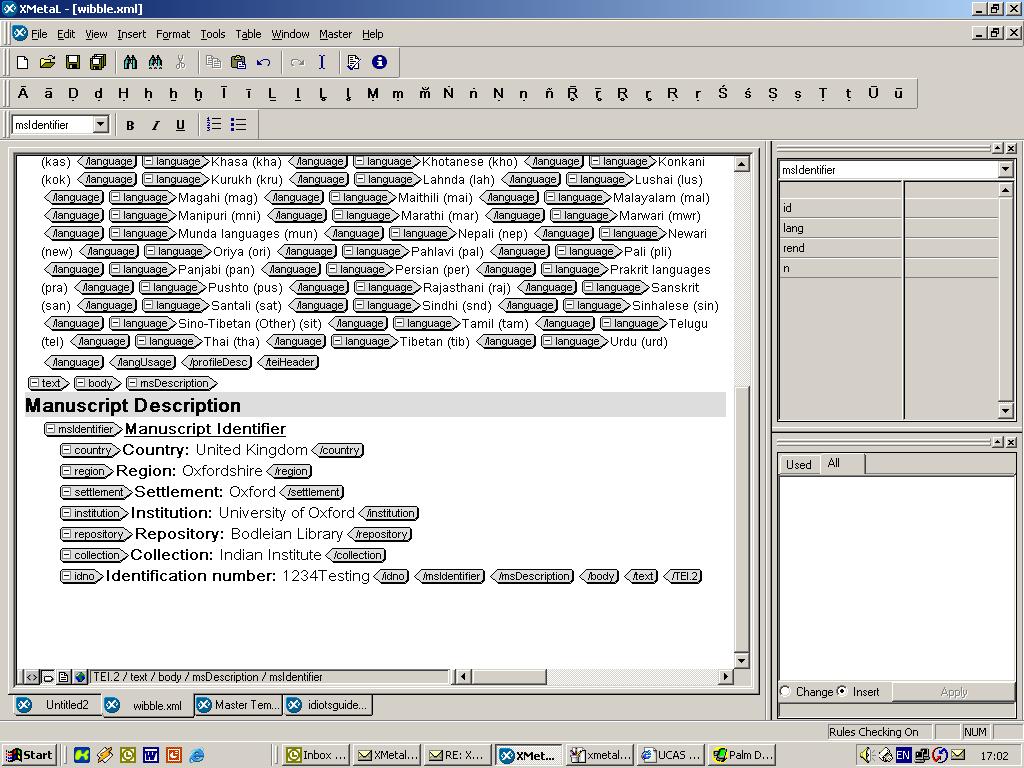Create a new document with New icon

22,62
